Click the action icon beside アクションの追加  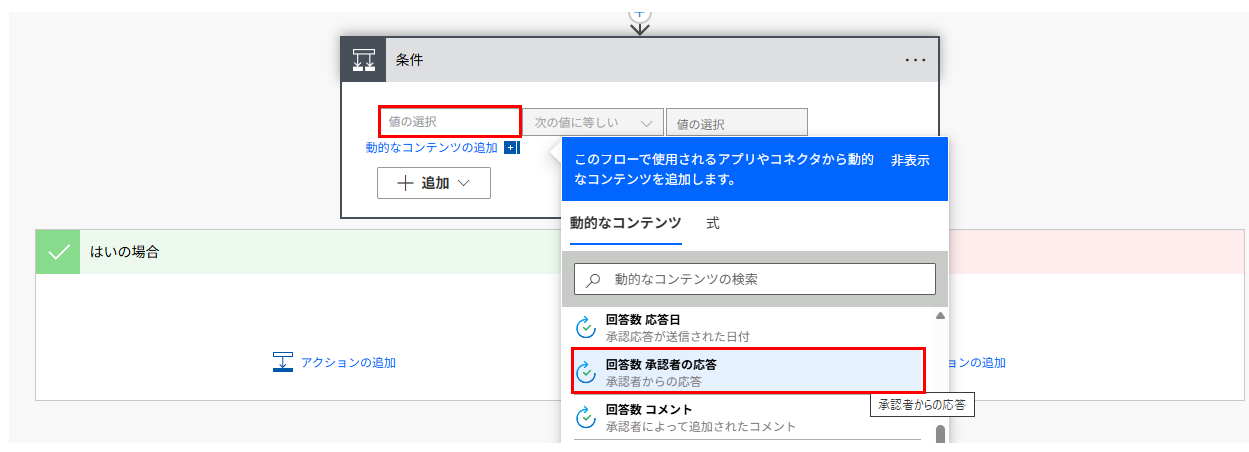[283, 362]
